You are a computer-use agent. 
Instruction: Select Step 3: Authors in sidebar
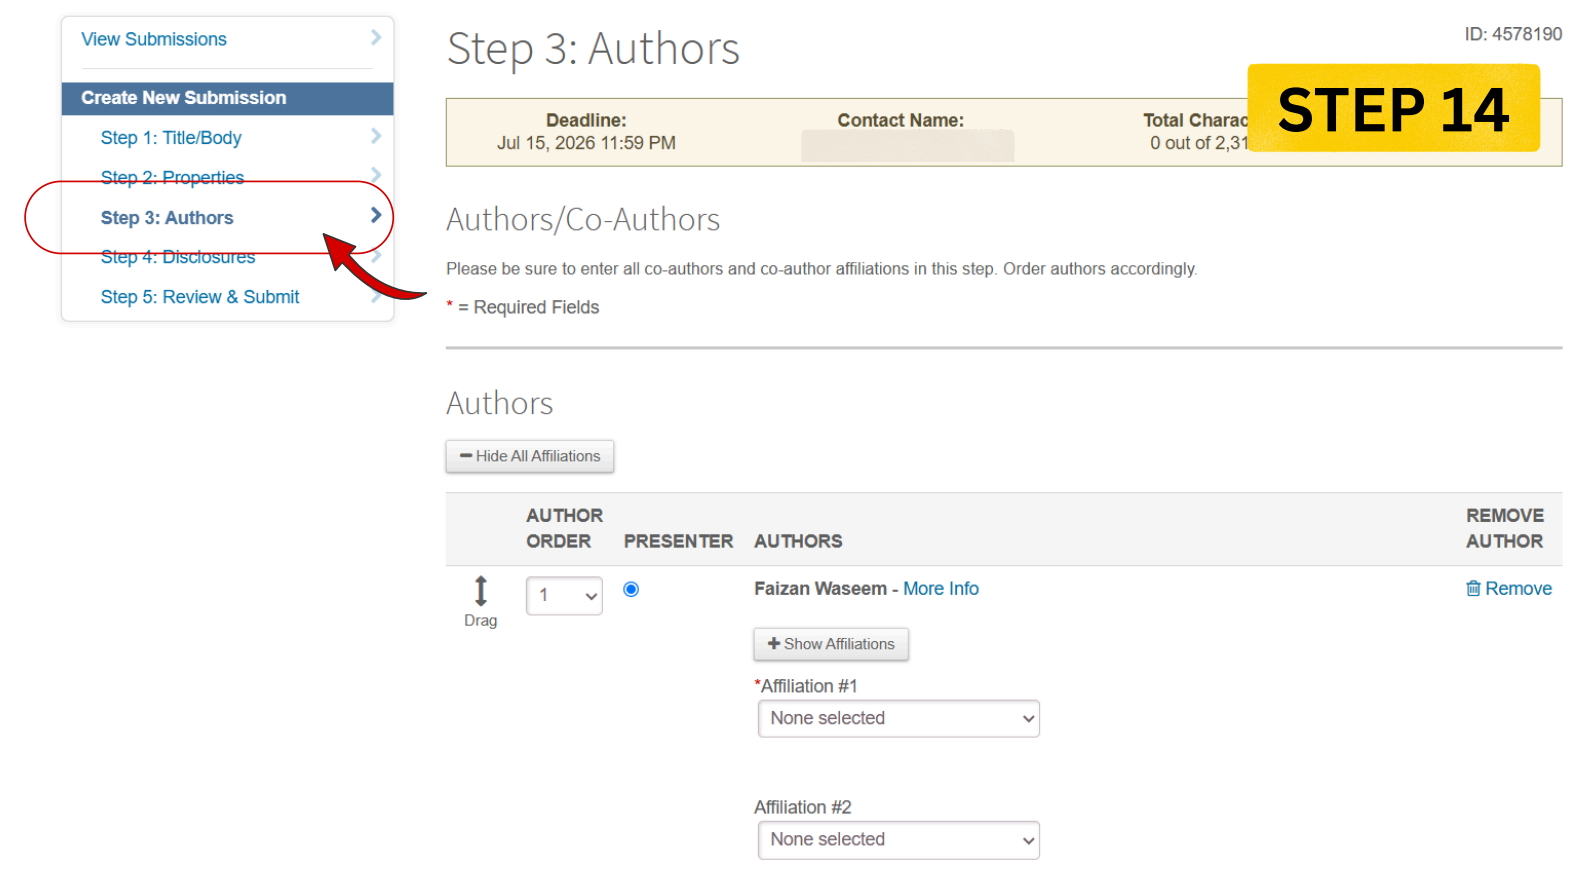[x=167, y=218]
